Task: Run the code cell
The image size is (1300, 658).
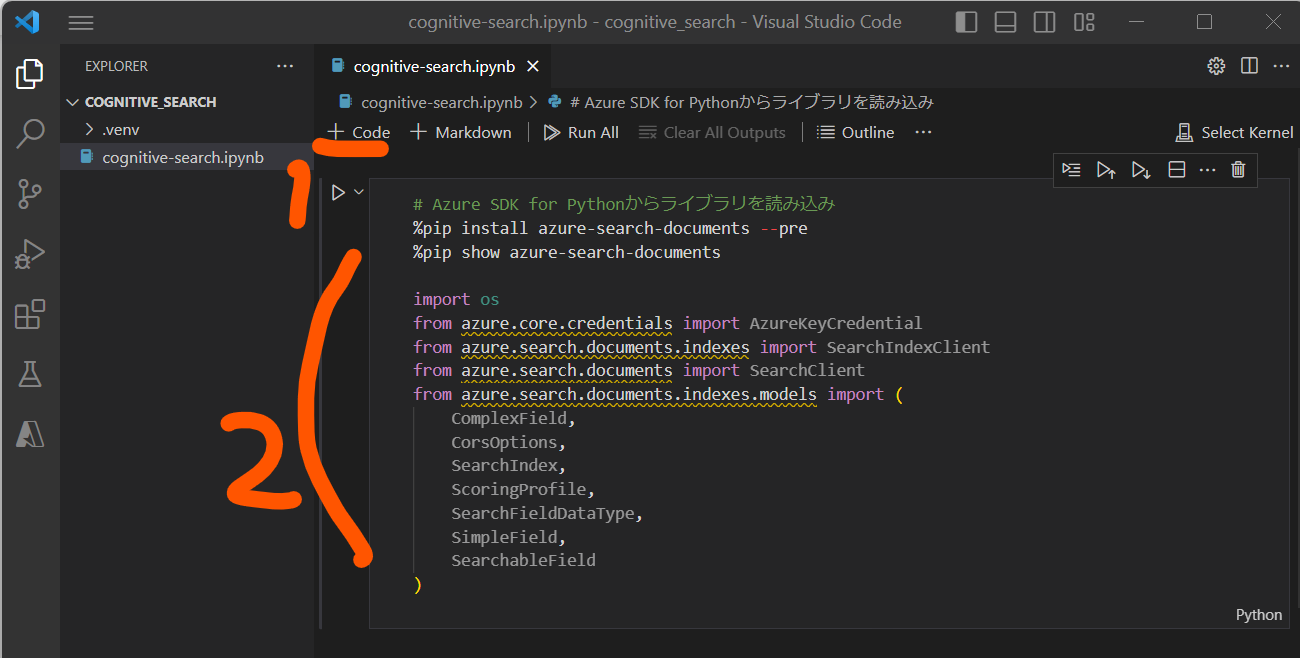Action: click(338, 192)
